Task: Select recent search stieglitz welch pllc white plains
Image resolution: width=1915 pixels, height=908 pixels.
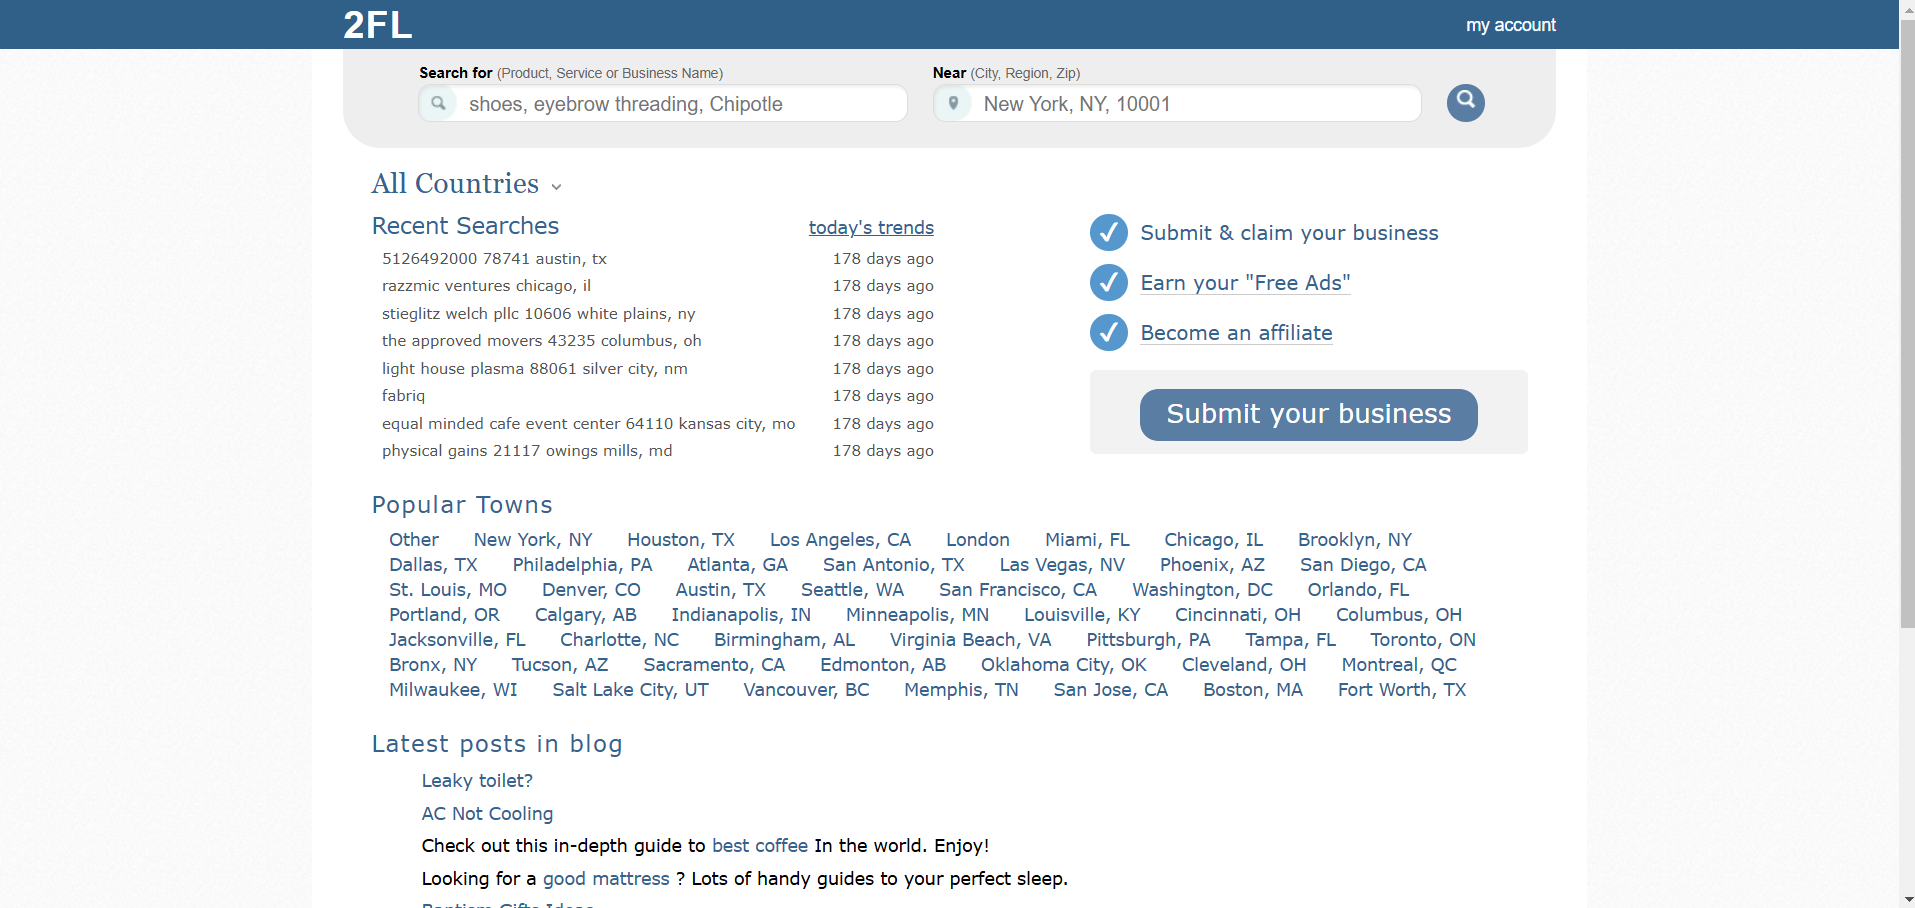Action: [x=538, y=313]
